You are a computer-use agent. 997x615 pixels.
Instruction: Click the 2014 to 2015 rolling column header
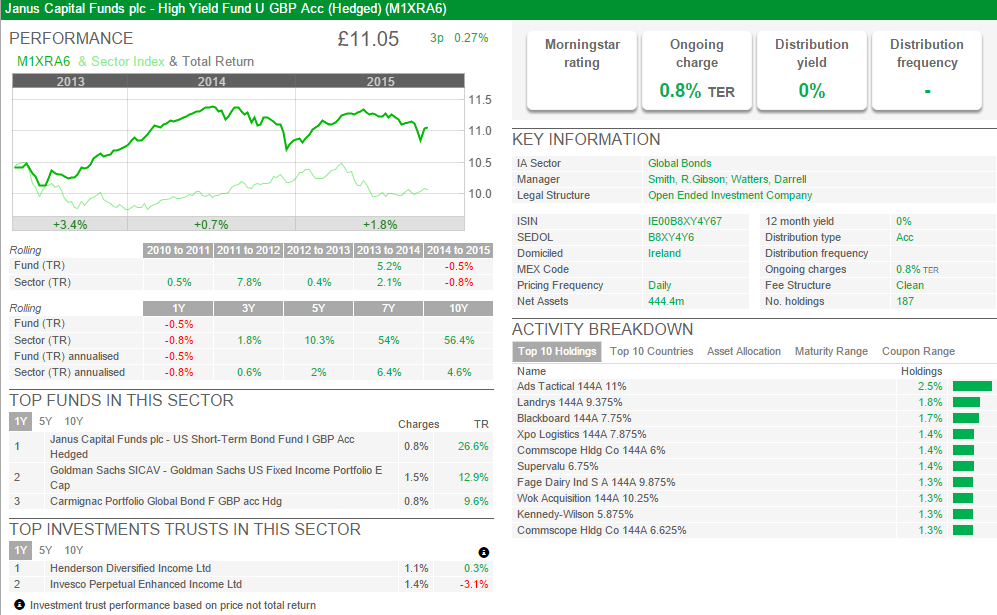point(458,250)
